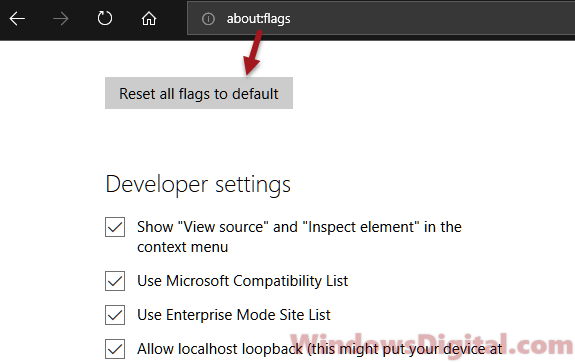Focus the about:flags address bar

381,18
